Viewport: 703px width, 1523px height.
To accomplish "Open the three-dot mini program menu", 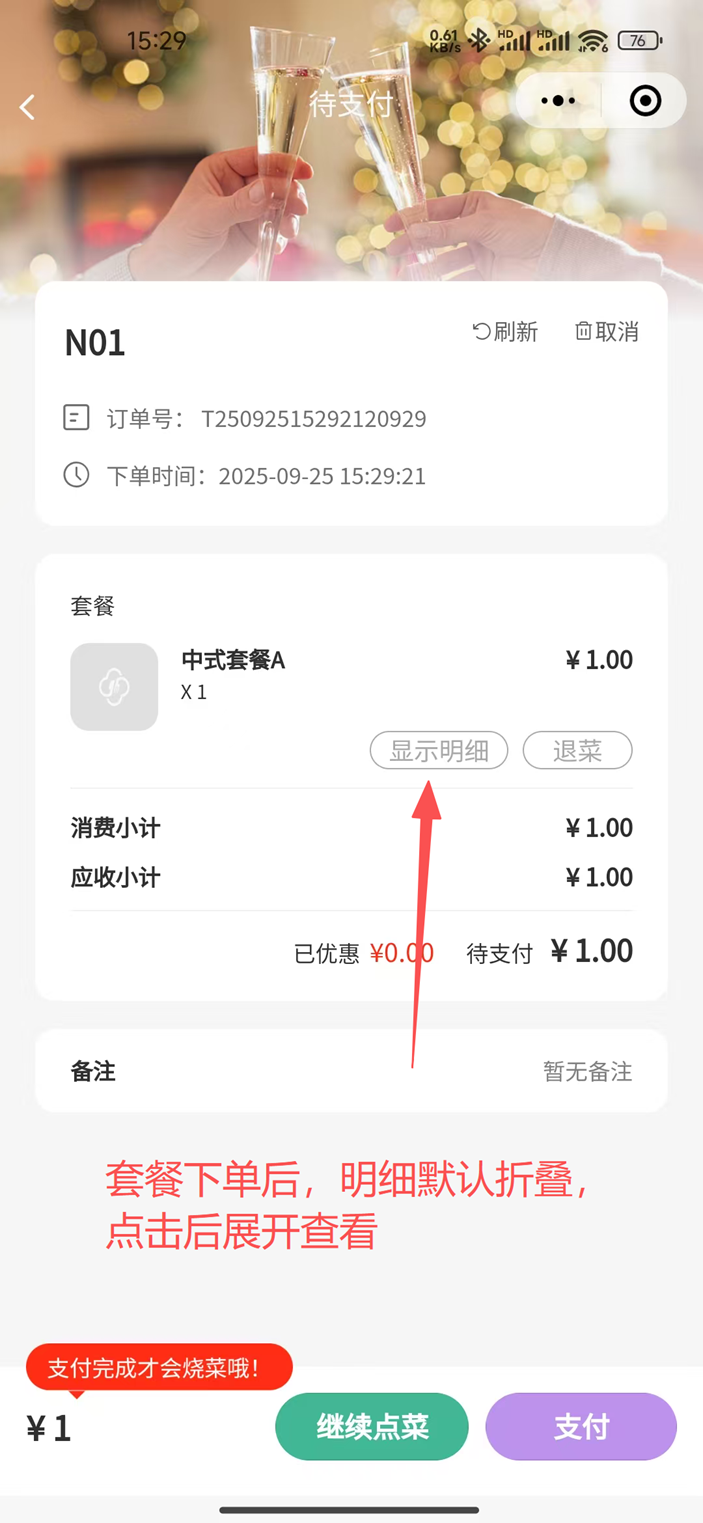I will click(558, 101).
